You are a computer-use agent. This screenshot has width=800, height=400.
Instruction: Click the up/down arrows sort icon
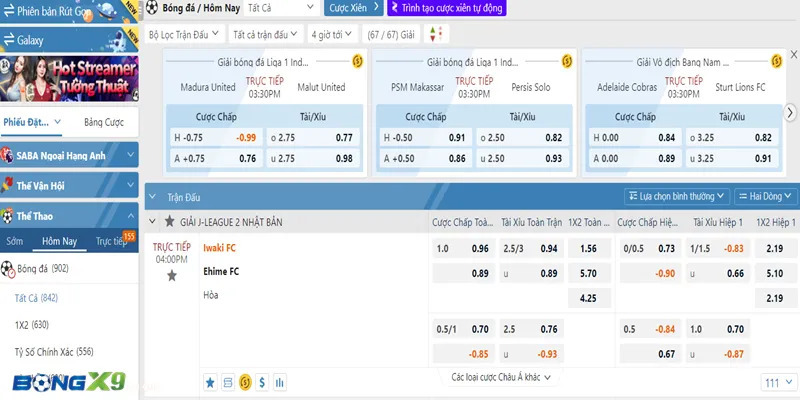click(433, 33)
